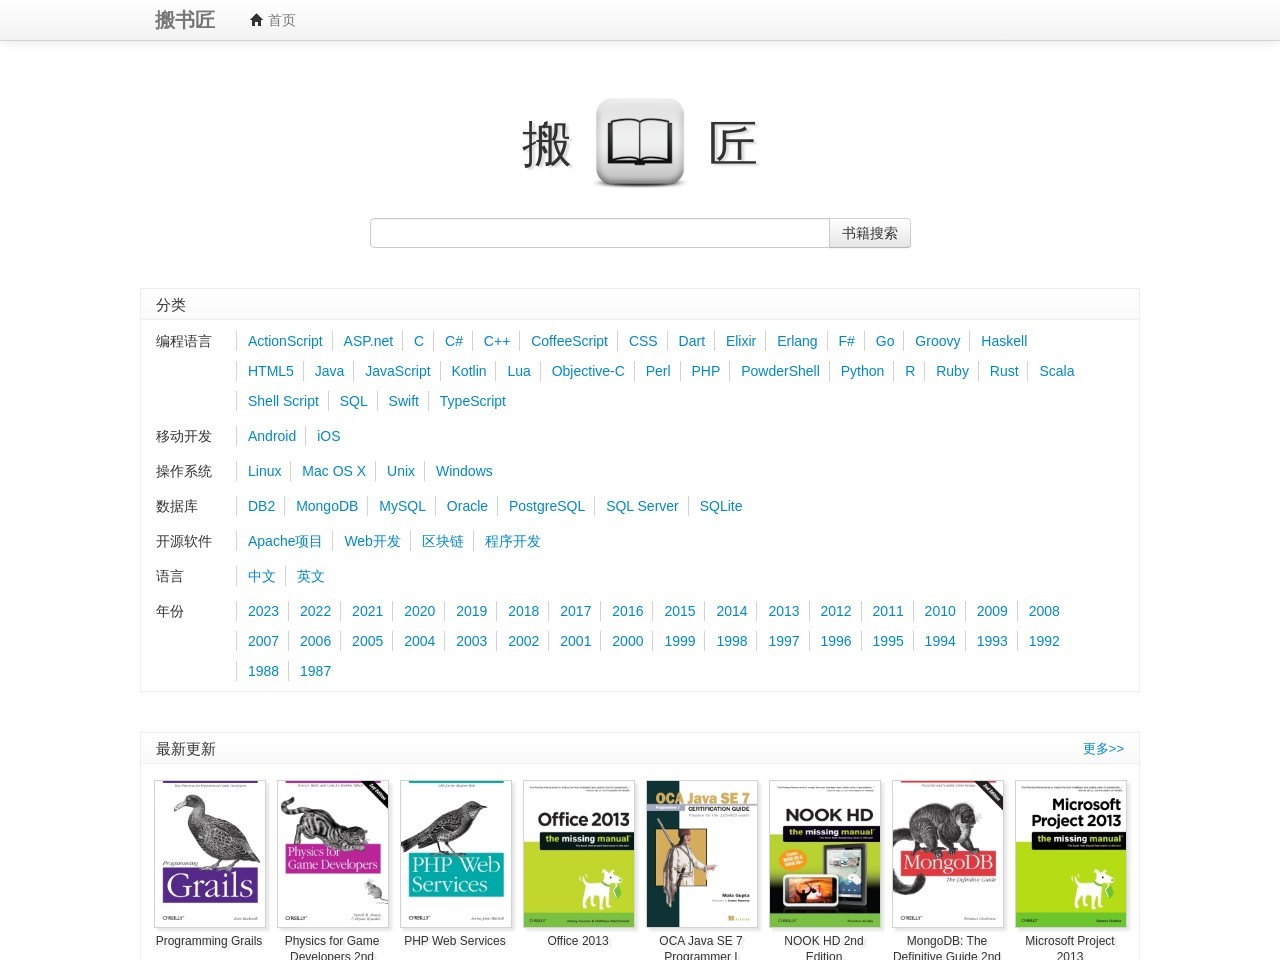
Task: Filter books by year 2023
Action: click(263, 611)
